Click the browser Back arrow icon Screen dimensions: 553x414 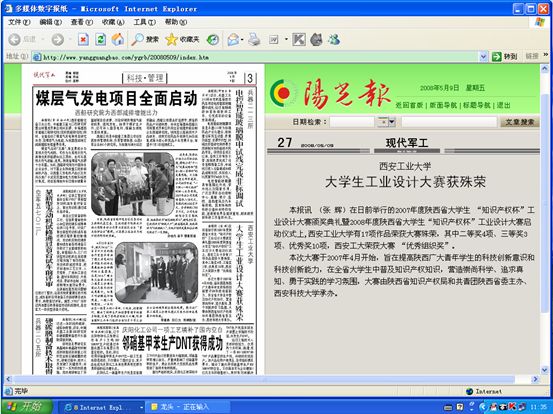[x=14, y=39]
